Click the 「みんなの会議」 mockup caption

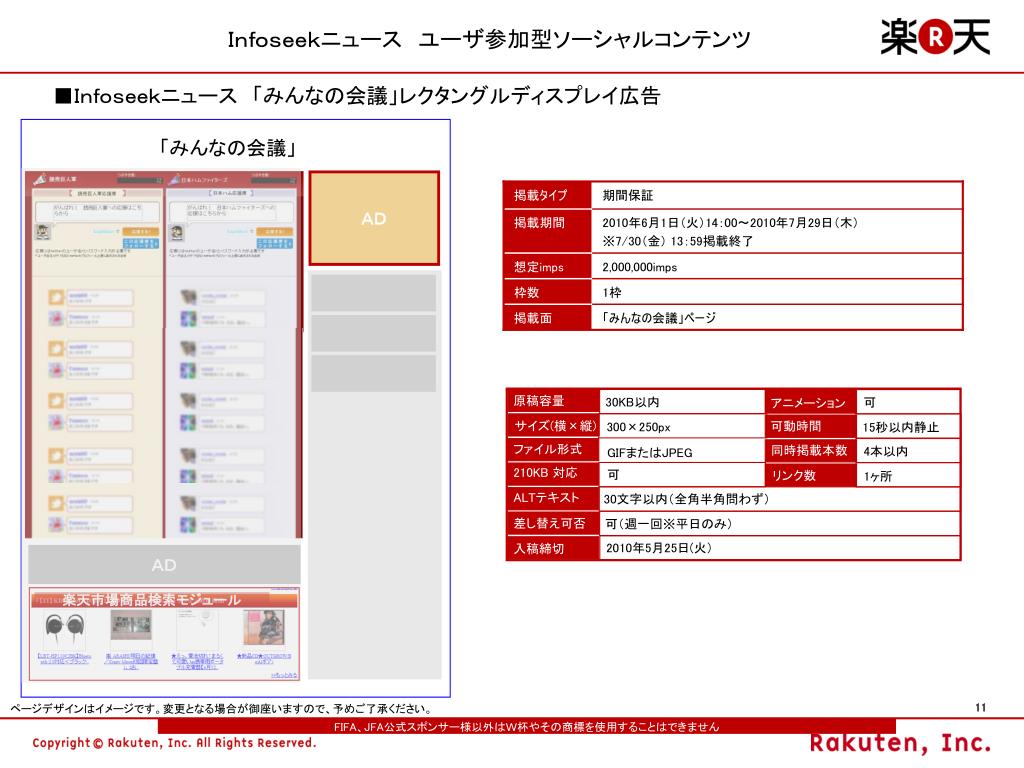tap(228, 148)
